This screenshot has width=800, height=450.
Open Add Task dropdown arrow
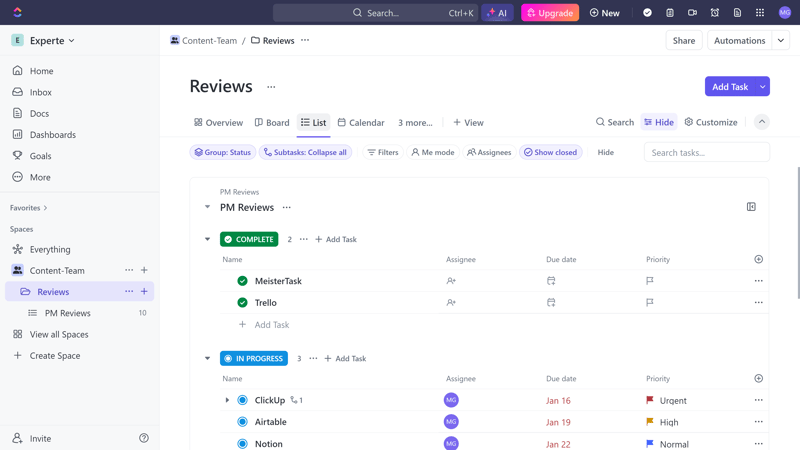click(763, 87)
